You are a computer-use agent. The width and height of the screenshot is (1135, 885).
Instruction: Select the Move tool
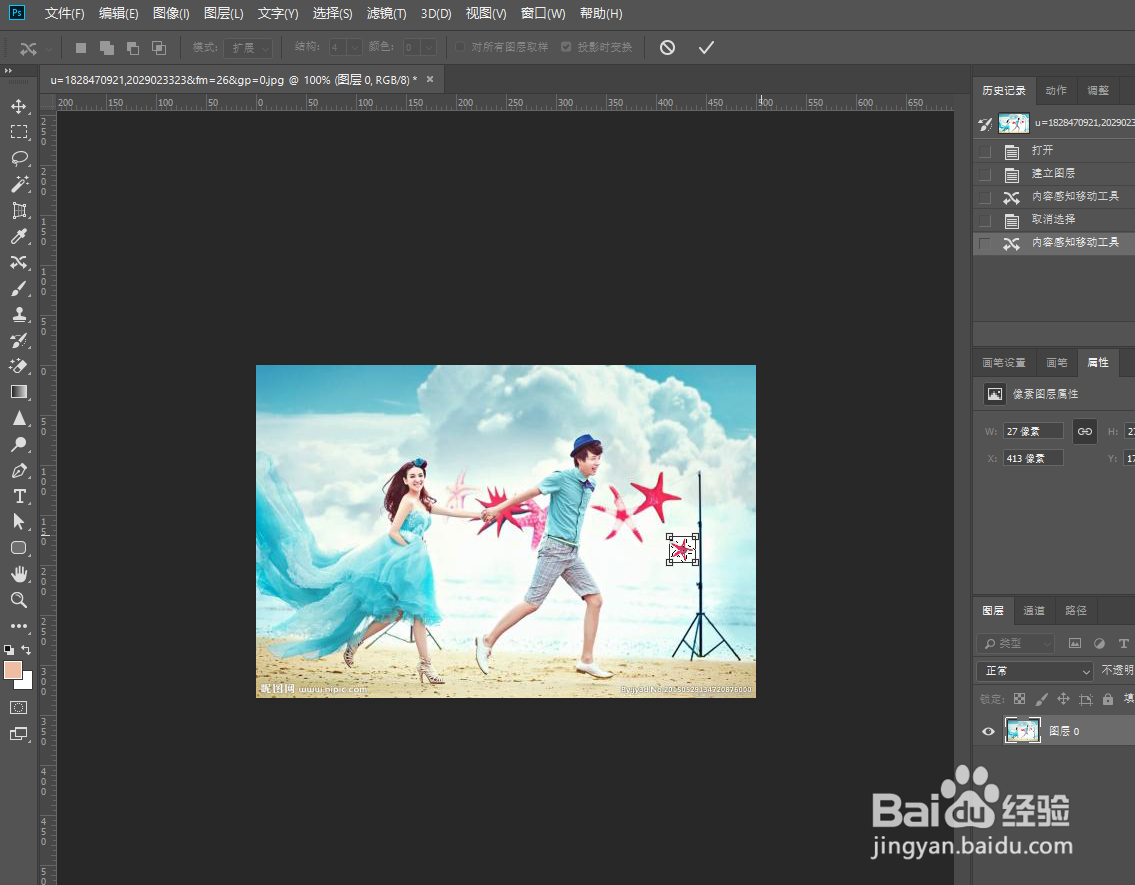point(19,106)
